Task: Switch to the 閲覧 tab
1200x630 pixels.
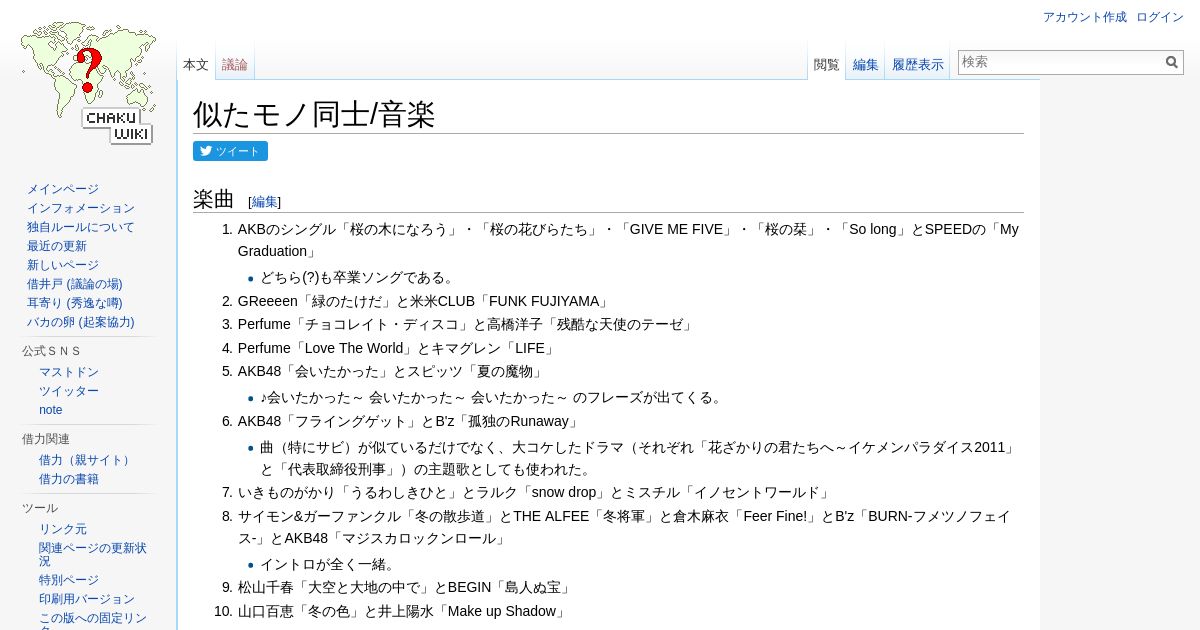Action: 827,65
